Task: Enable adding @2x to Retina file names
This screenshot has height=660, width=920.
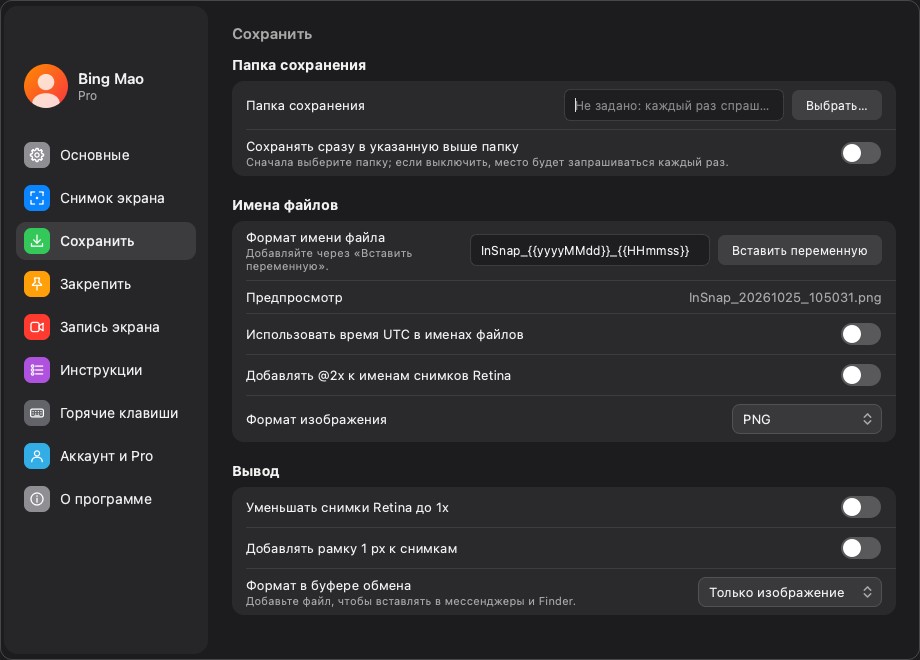Action: tap(861, 375)
